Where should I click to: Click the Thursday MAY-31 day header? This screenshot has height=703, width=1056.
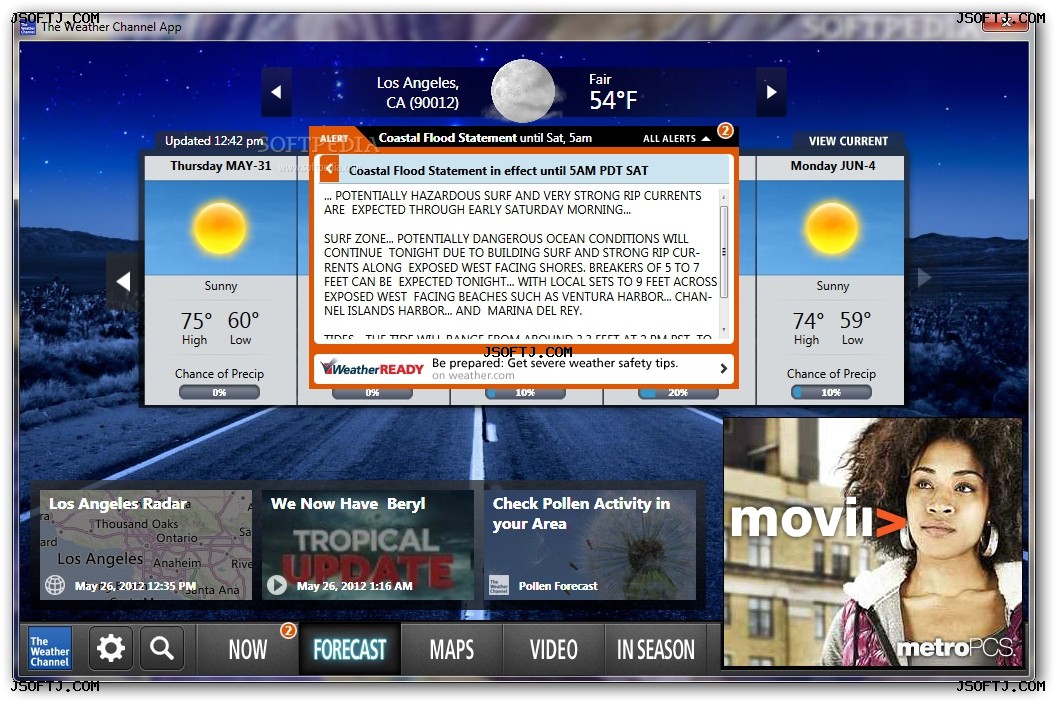(220, 166)
